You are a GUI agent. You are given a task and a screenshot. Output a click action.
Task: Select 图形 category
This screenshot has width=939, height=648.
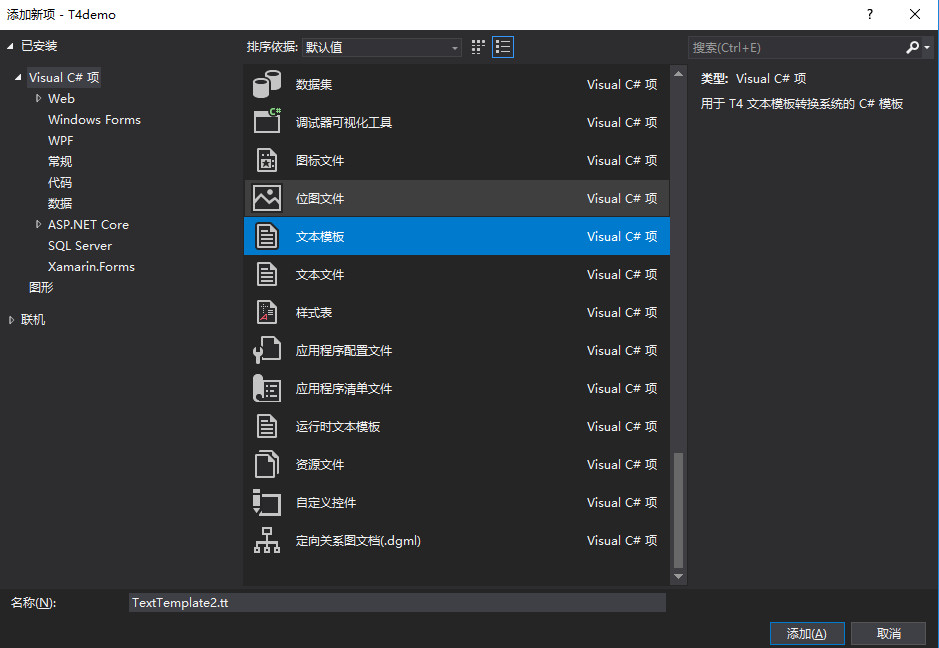pyautogui.click(x=41, y=287)
